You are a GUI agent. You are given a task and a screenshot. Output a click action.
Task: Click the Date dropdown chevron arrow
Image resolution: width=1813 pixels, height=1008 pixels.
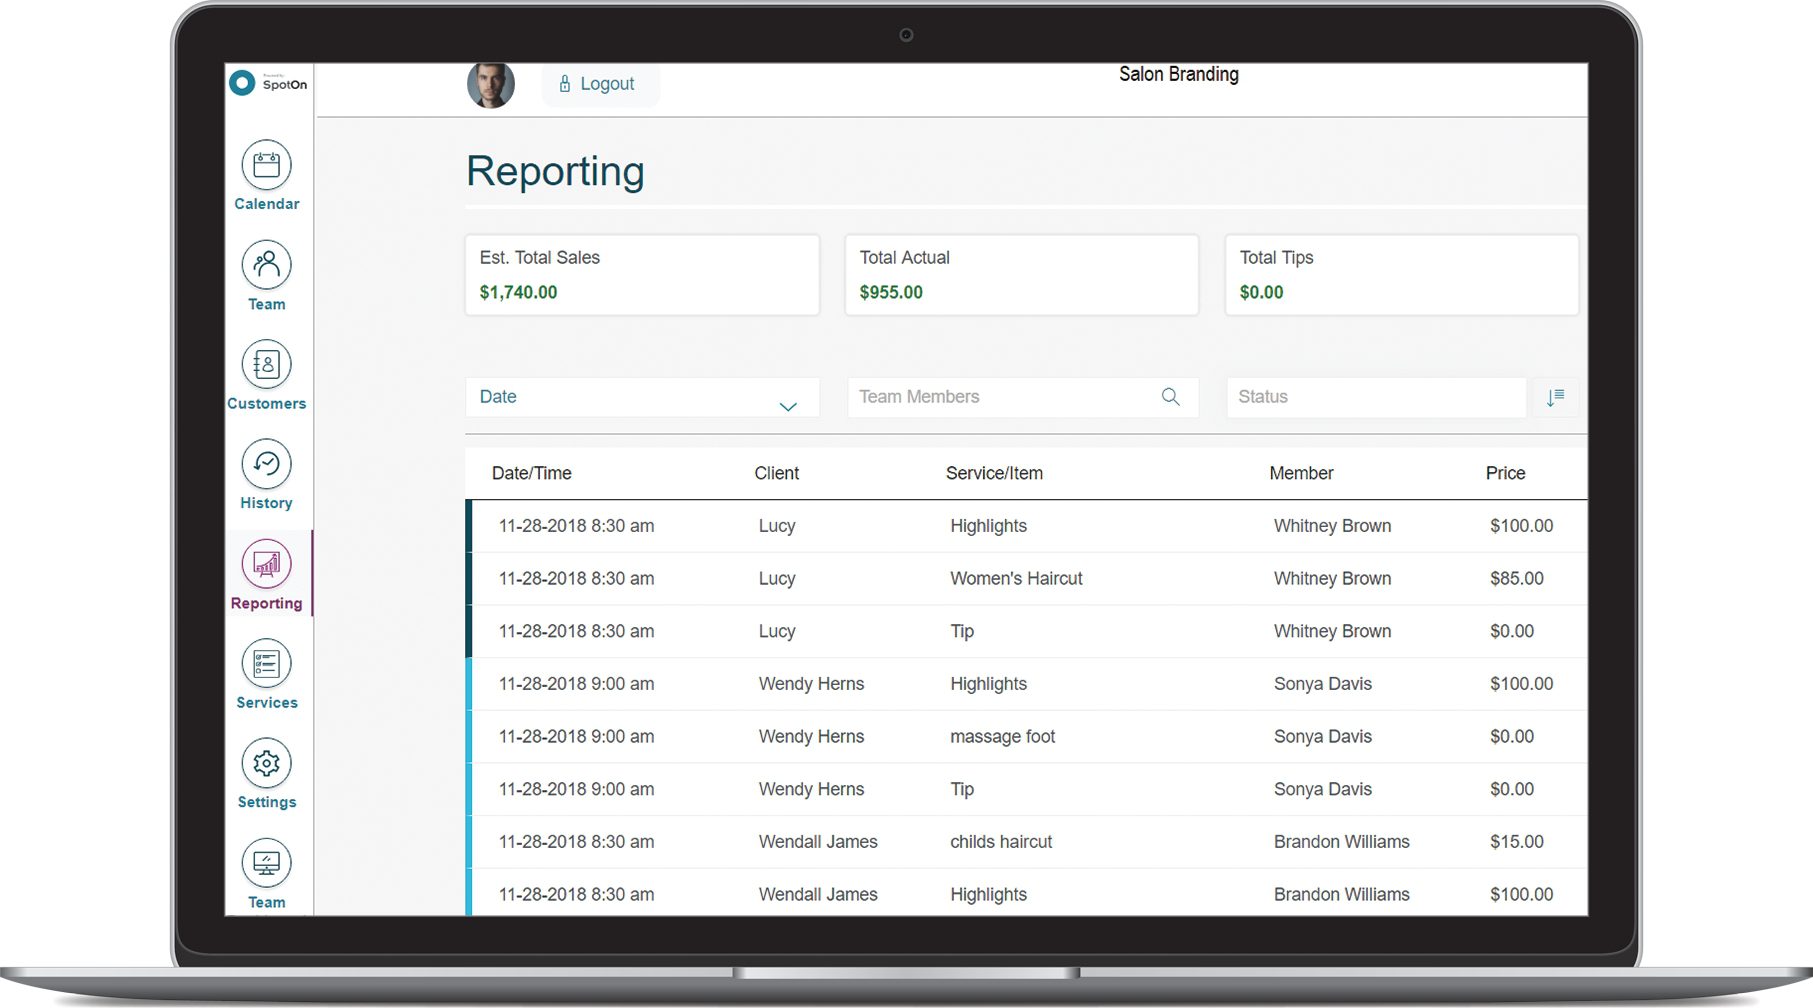788,406
